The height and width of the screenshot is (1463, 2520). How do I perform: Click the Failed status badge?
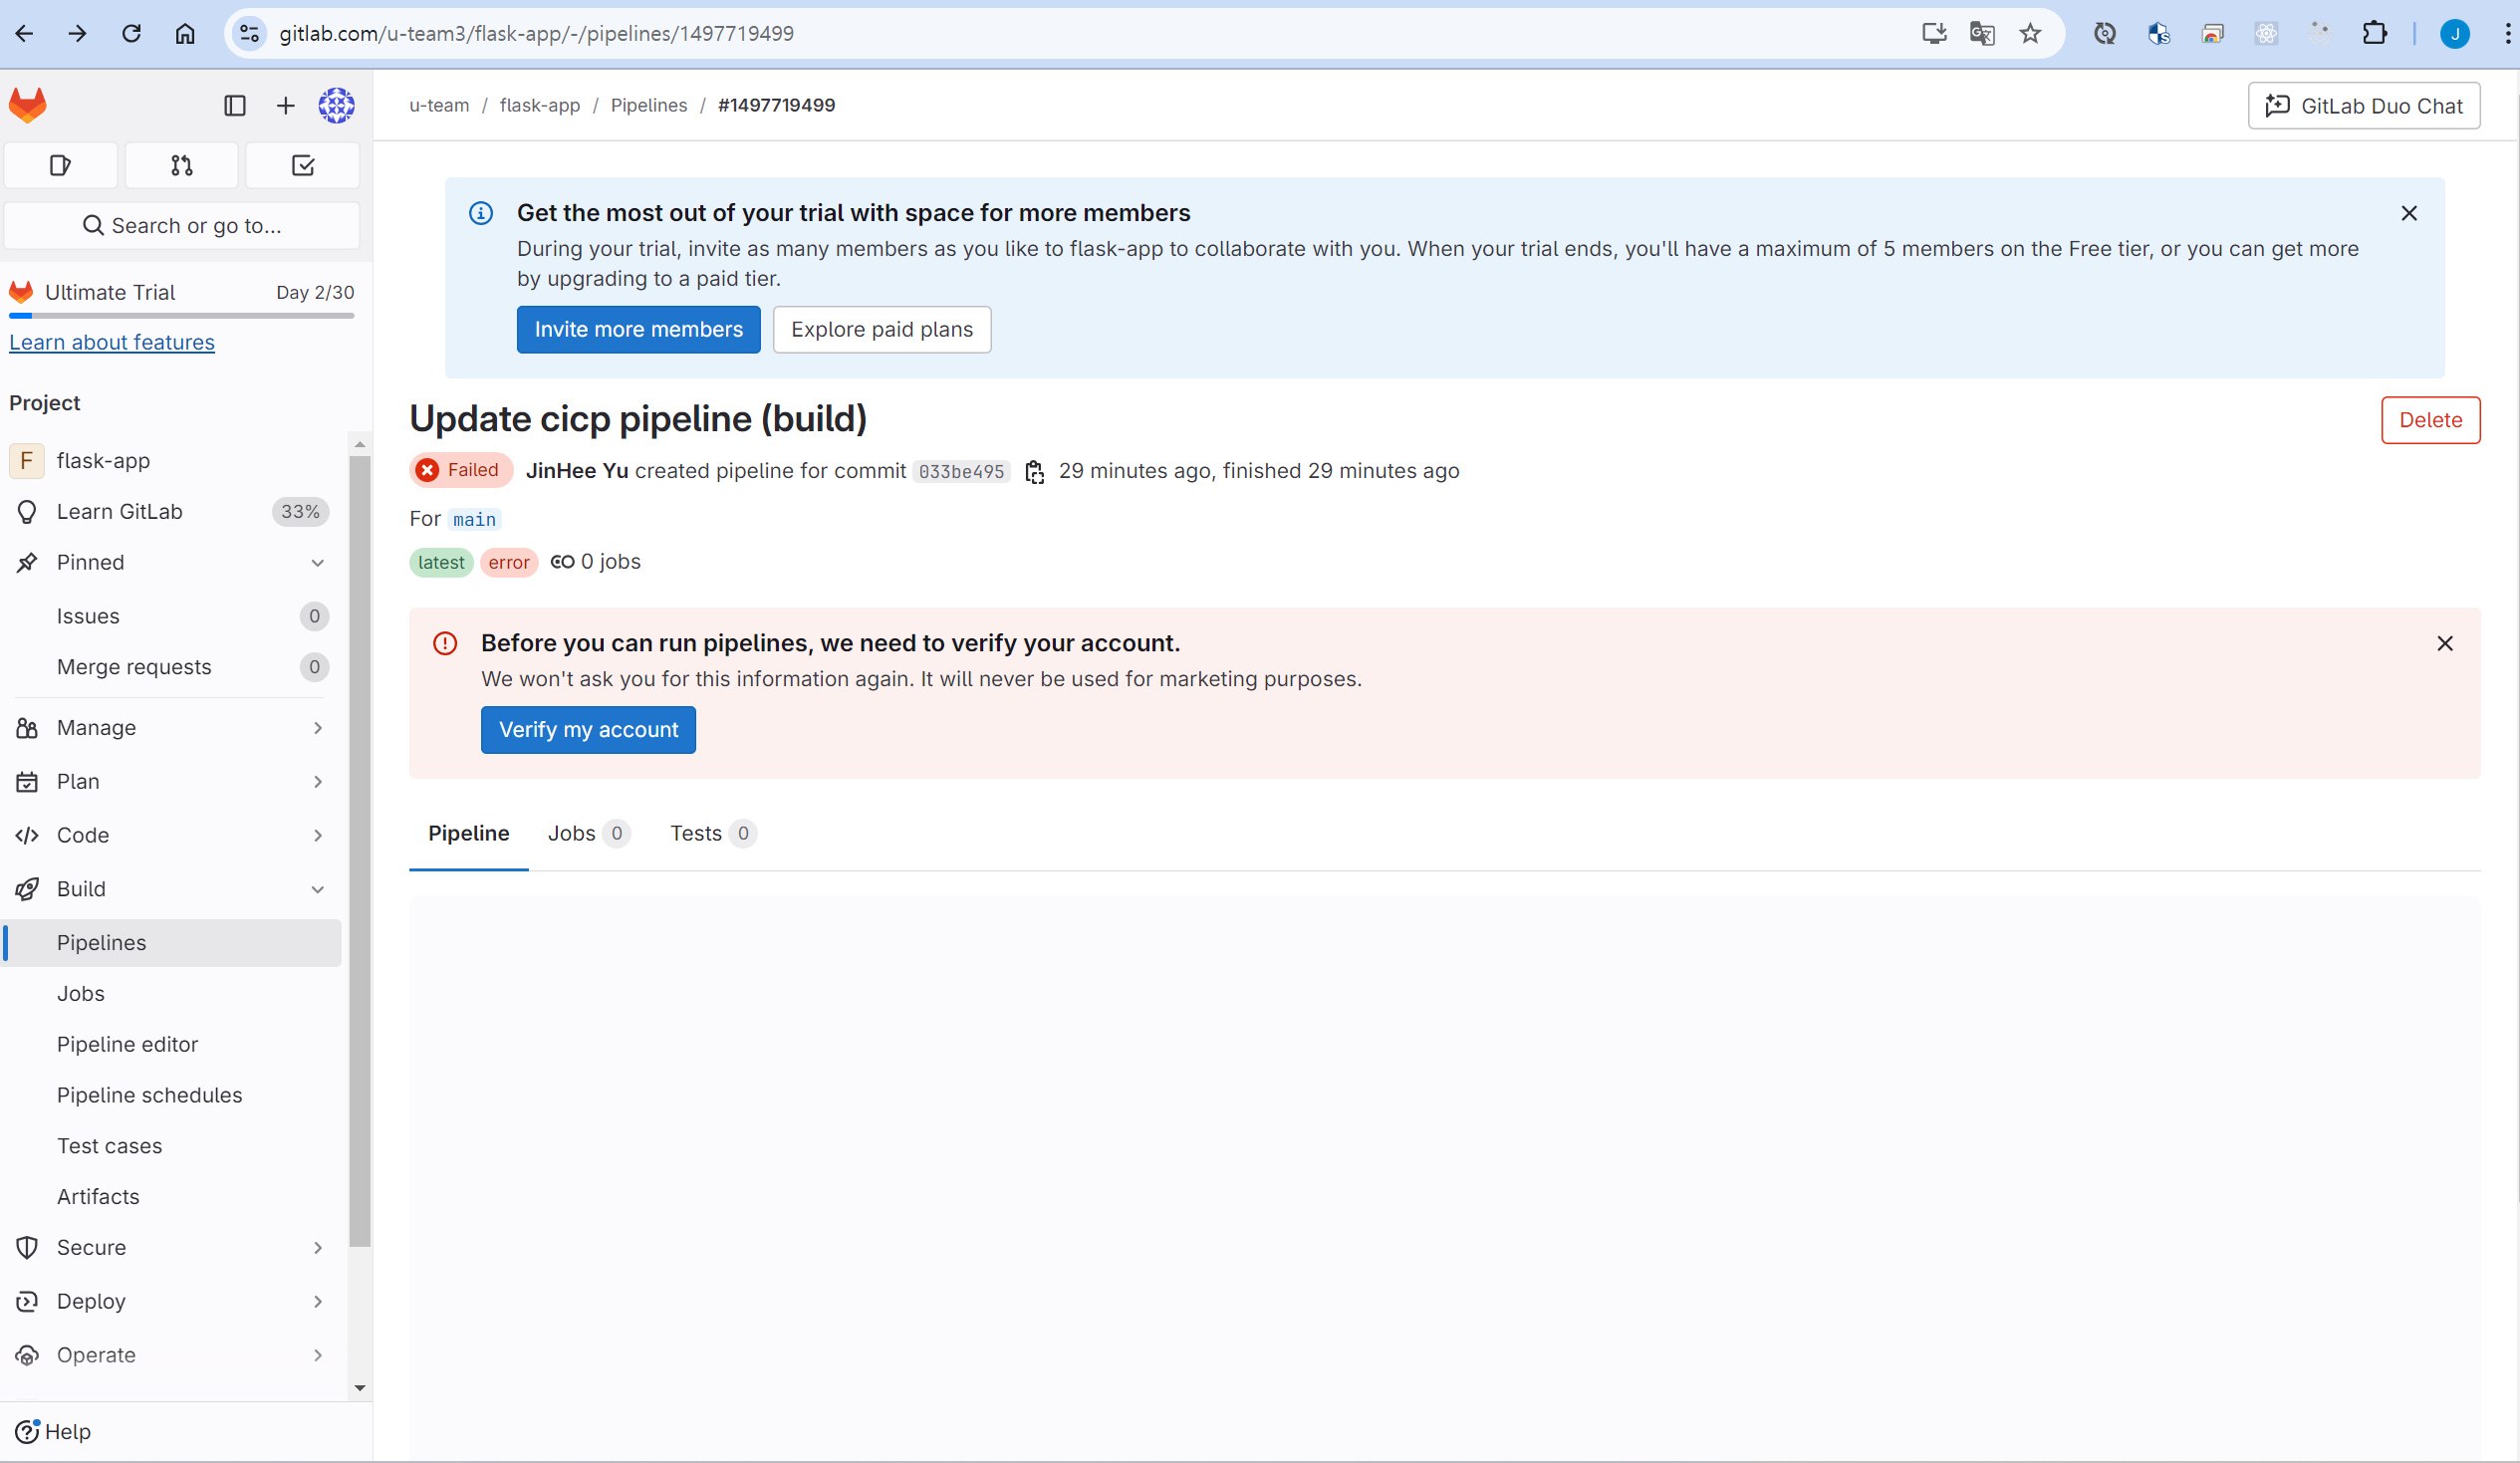[x=461, y=471]
